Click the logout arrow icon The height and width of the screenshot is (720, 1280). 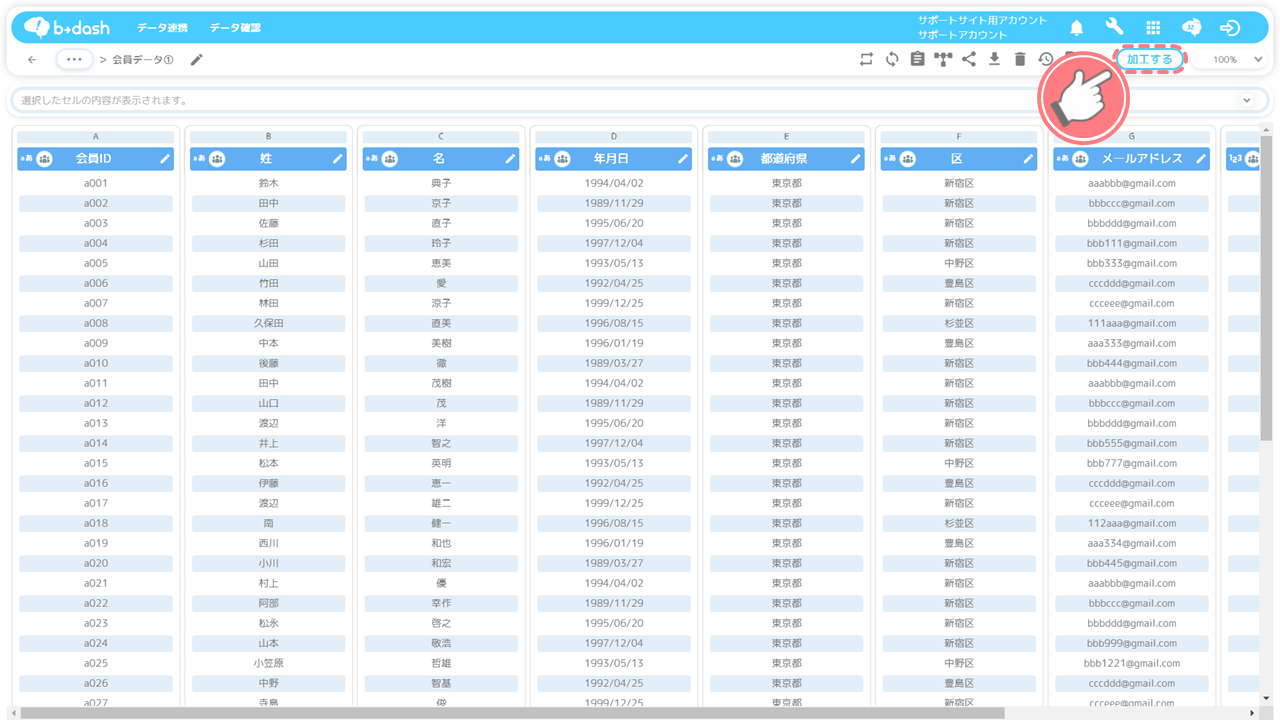pos(1230,28)
